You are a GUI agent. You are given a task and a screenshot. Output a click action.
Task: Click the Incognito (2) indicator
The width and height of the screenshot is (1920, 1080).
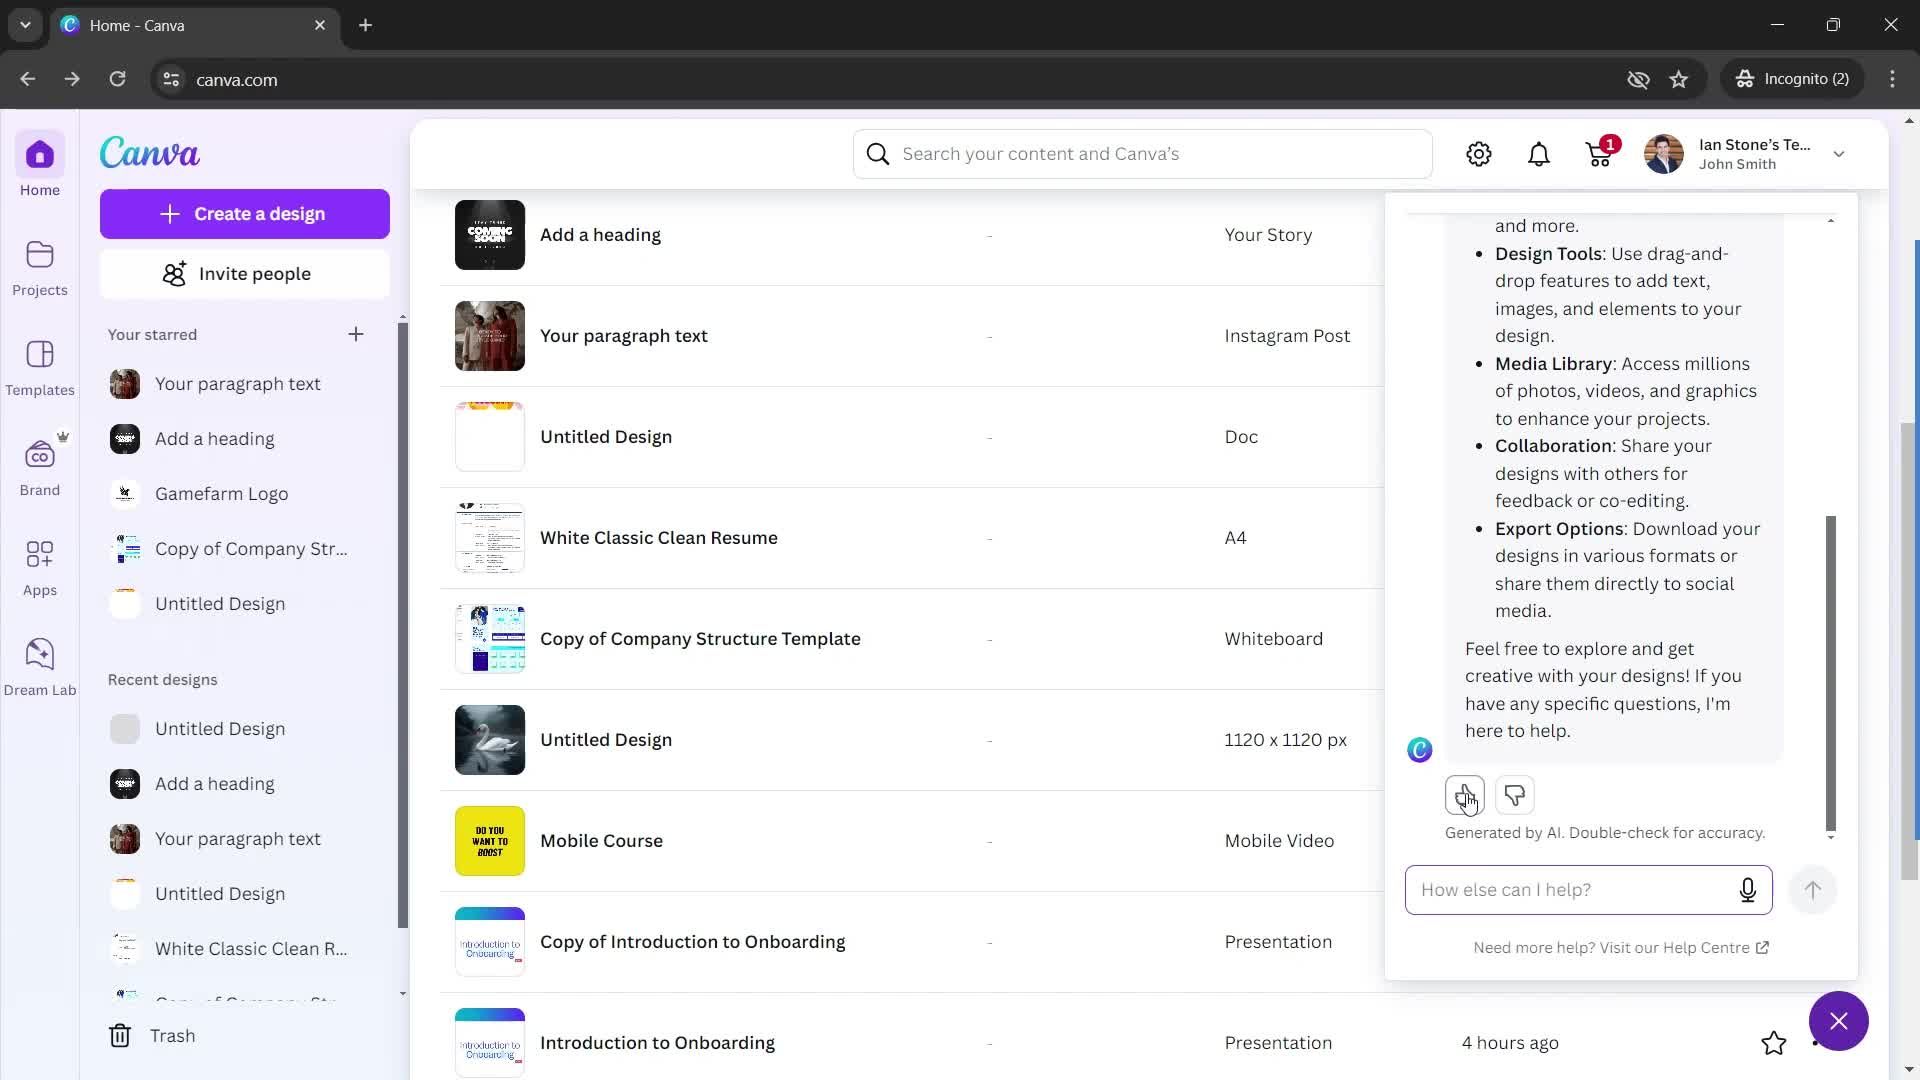tap(1793, 79)
